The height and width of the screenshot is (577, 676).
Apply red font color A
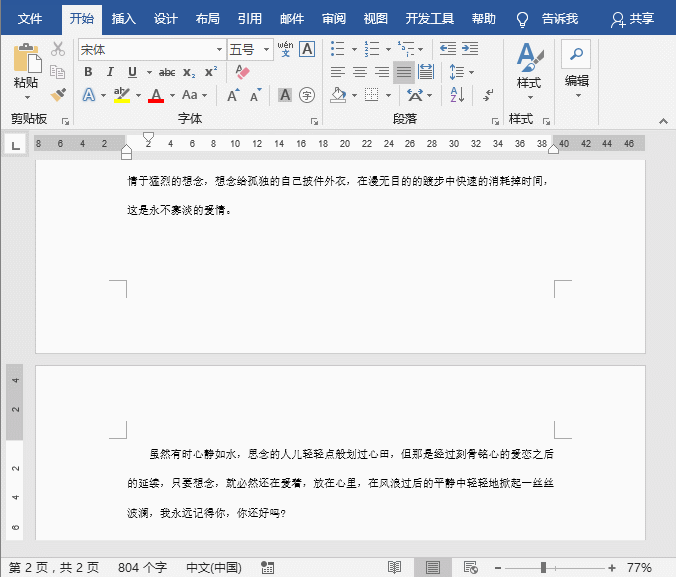156,94
